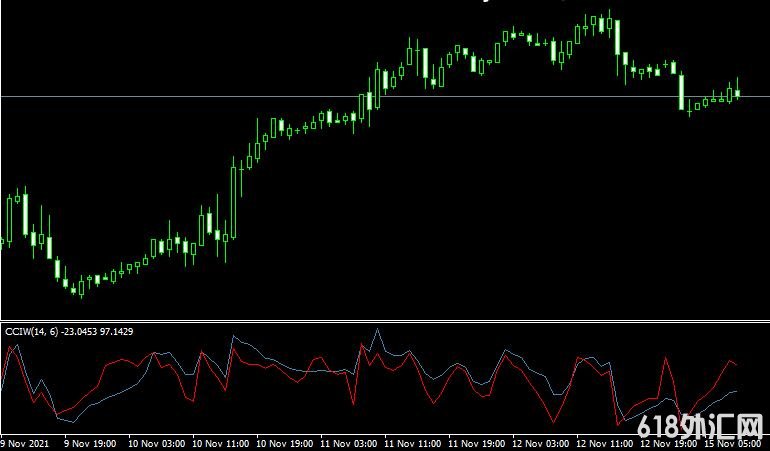Click the "9 Nov 2021" time axis label
This screenshot has height=451, width=770.
(x=25, y=443)
